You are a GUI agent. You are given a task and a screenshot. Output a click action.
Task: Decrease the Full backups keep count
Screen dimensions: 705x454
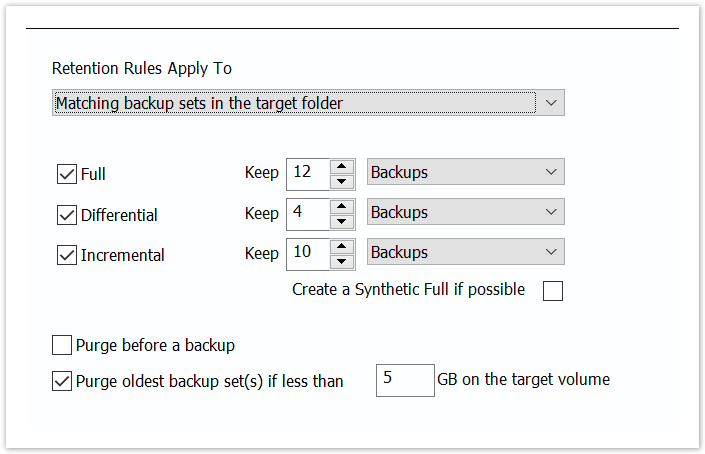click(x=342, y=181)
